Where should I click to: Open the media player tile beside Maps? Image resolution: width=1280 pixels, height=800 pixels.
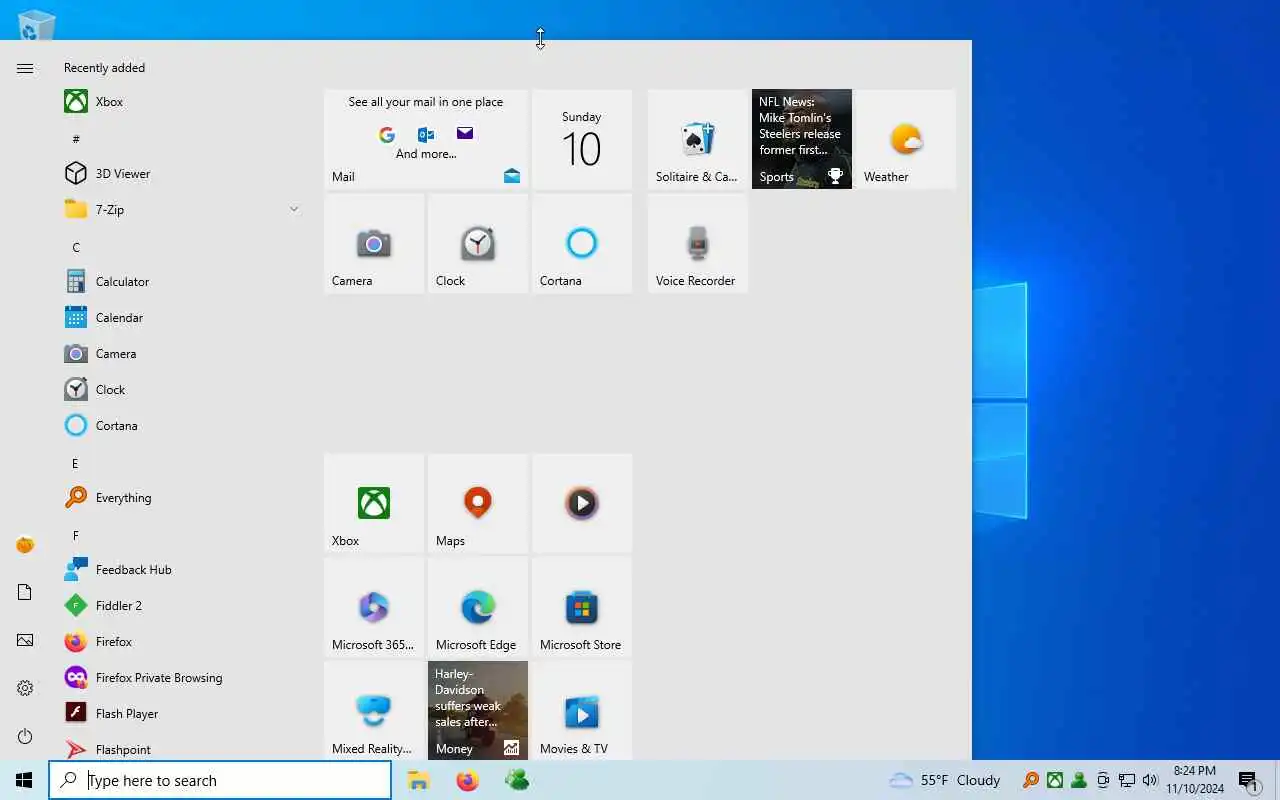[x=582, y=503]
